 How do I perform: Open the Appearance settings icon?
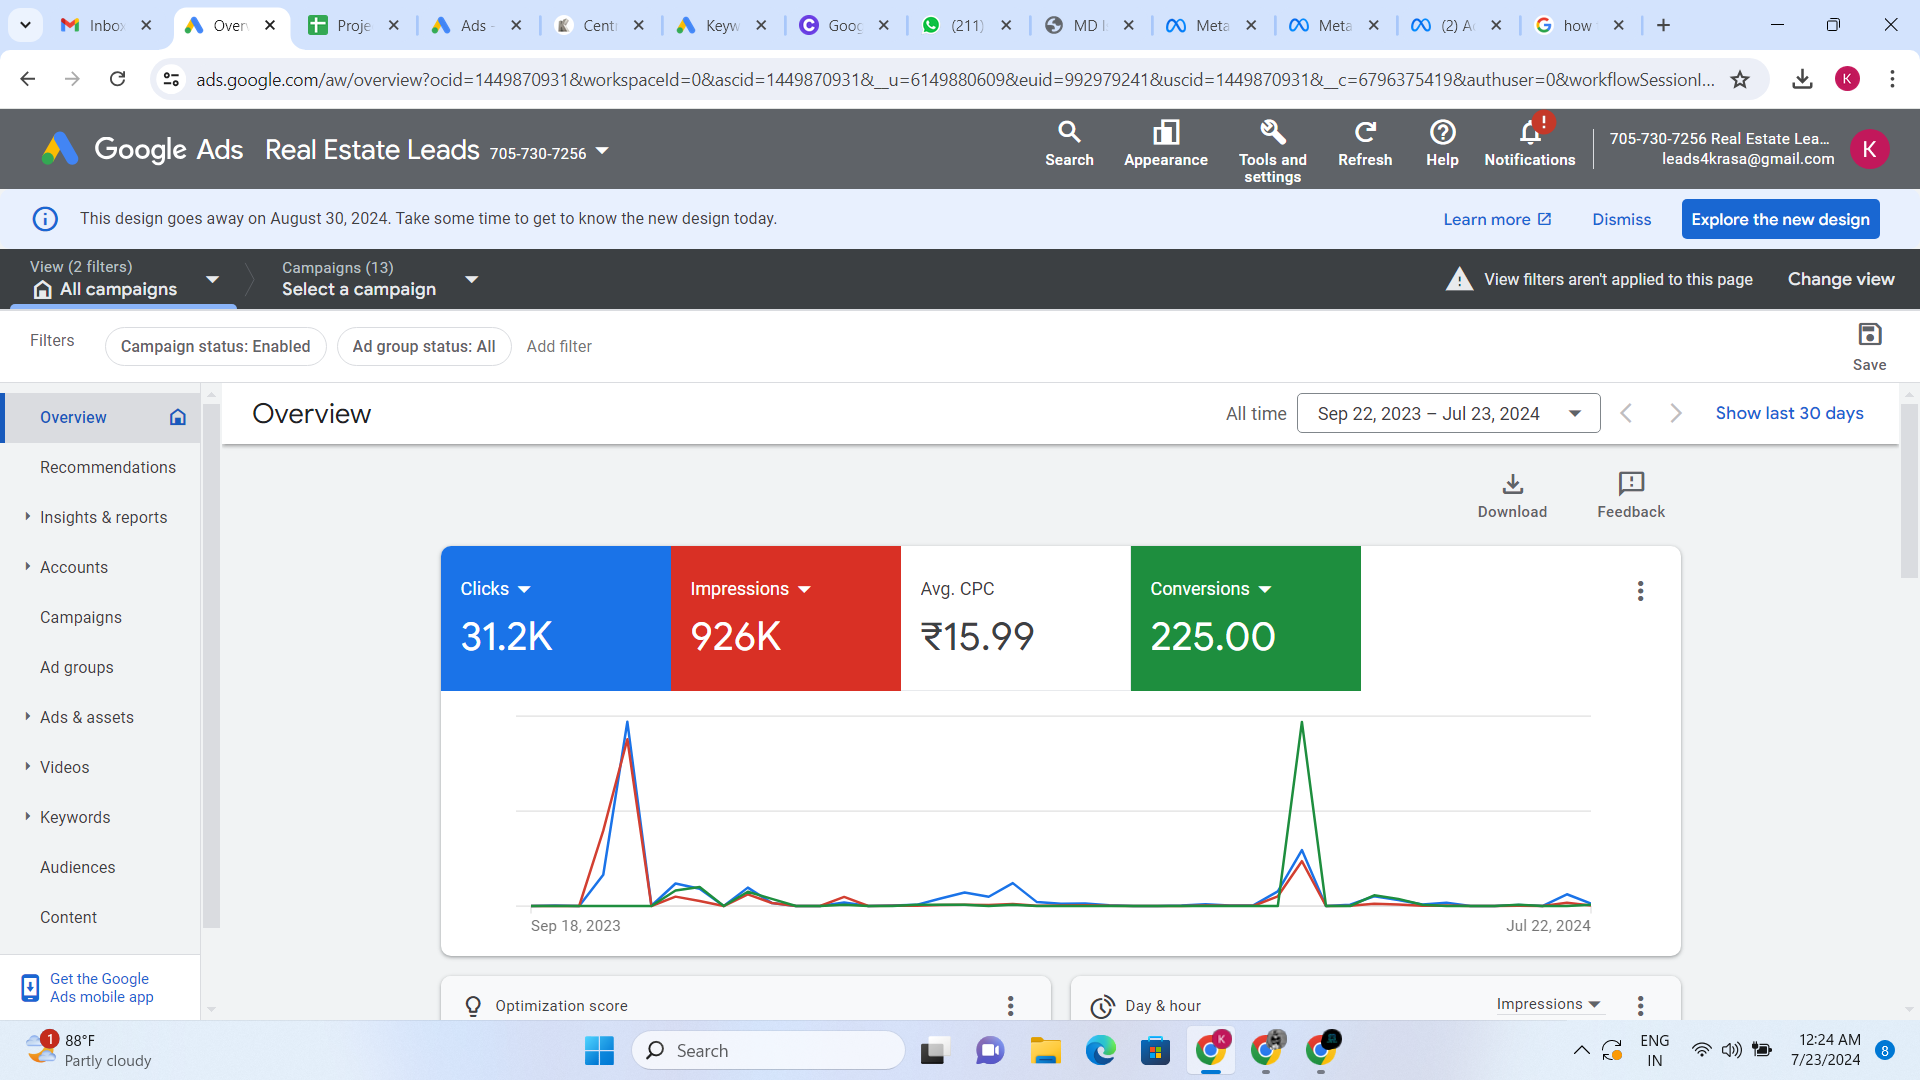pos(1166,144)
